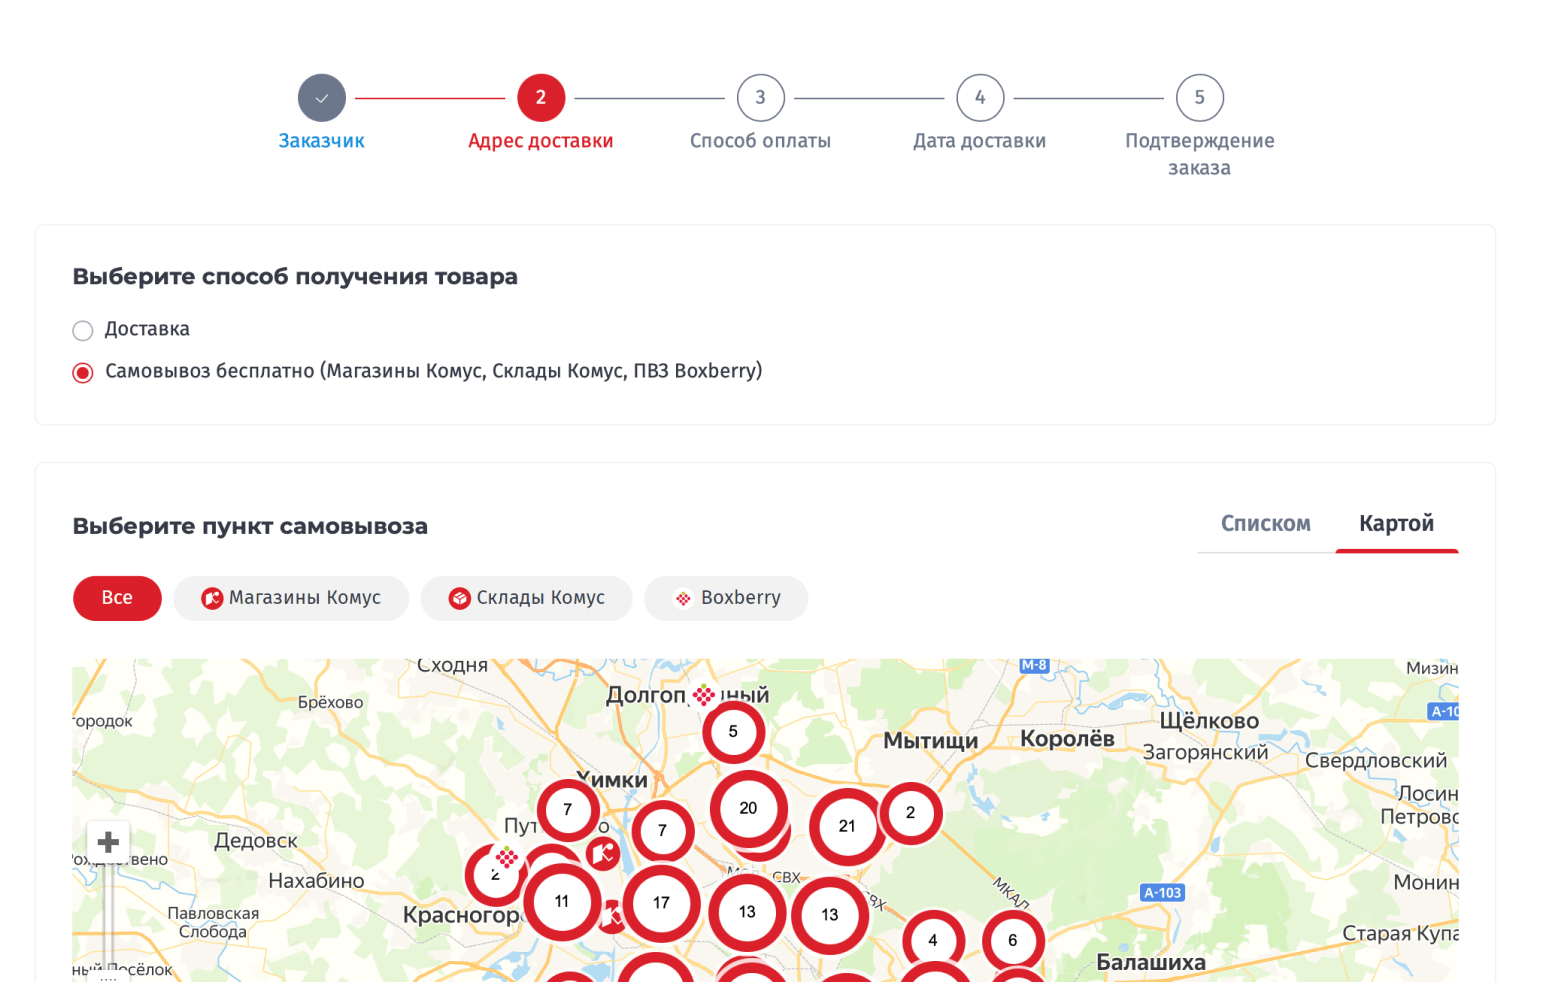Open the cluster marker with 21 points
The width and height of the screenshot is (1568, 982).
point(847,827)
